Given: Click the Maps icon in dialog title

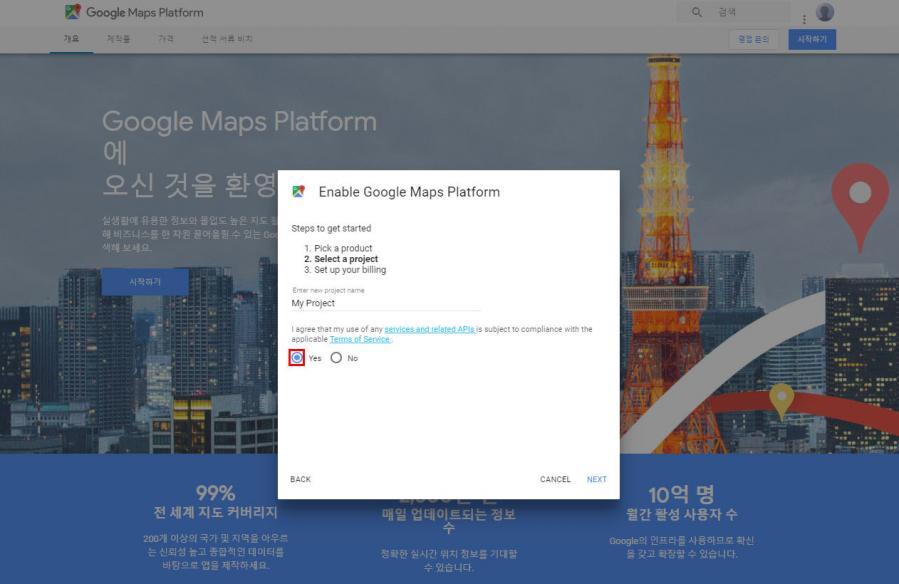Looking at the screenshot, I should click(298, 192).
